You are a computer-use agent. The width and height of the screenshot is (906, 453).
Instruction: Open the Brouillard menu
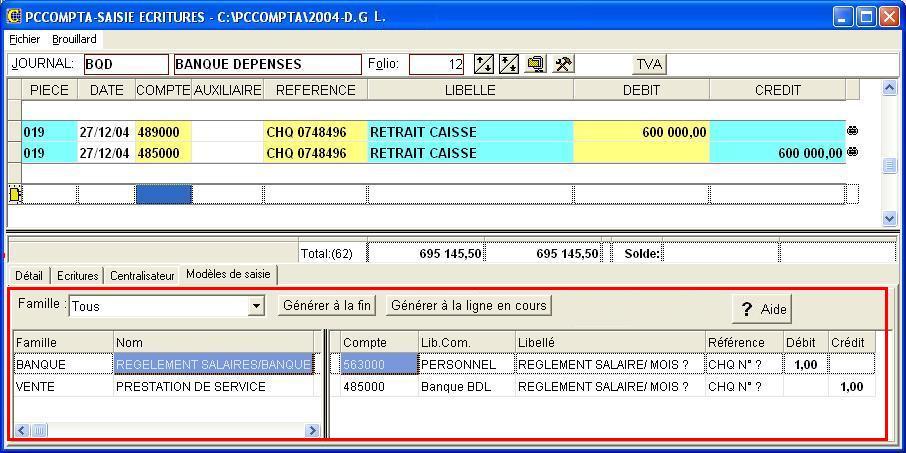74,39
